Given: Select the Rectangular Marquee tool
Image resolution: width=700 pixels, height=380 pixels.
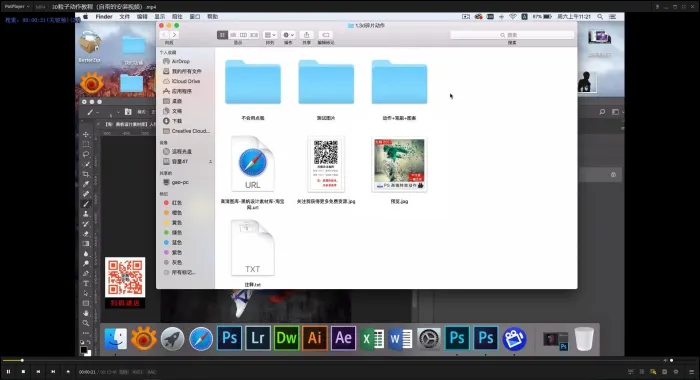Looking at the screenshot, I should click(x=86, y=144).
